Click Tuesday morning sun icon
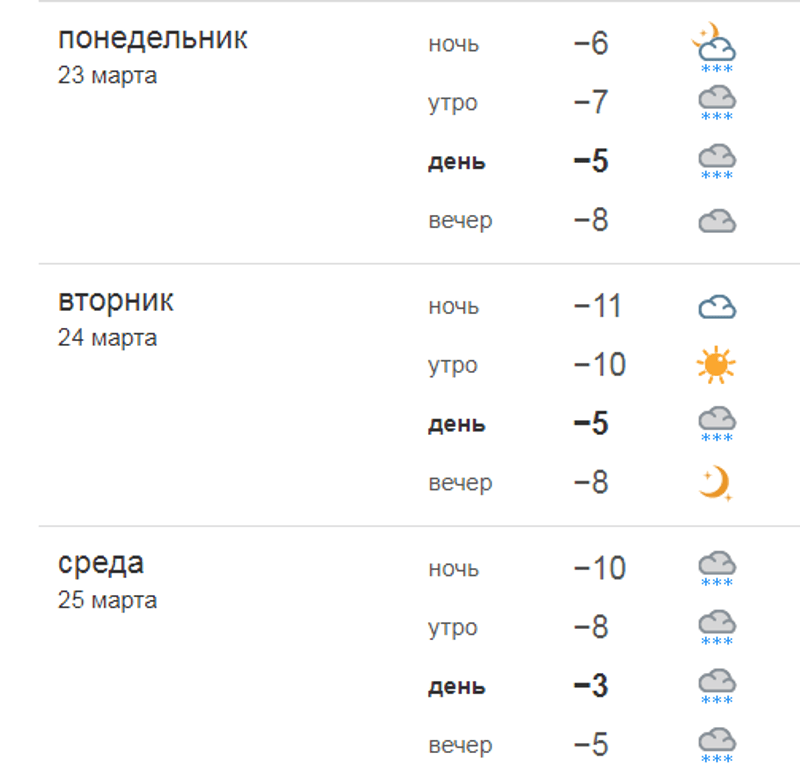Screen dimensions: 800x776 coord(716,365)
